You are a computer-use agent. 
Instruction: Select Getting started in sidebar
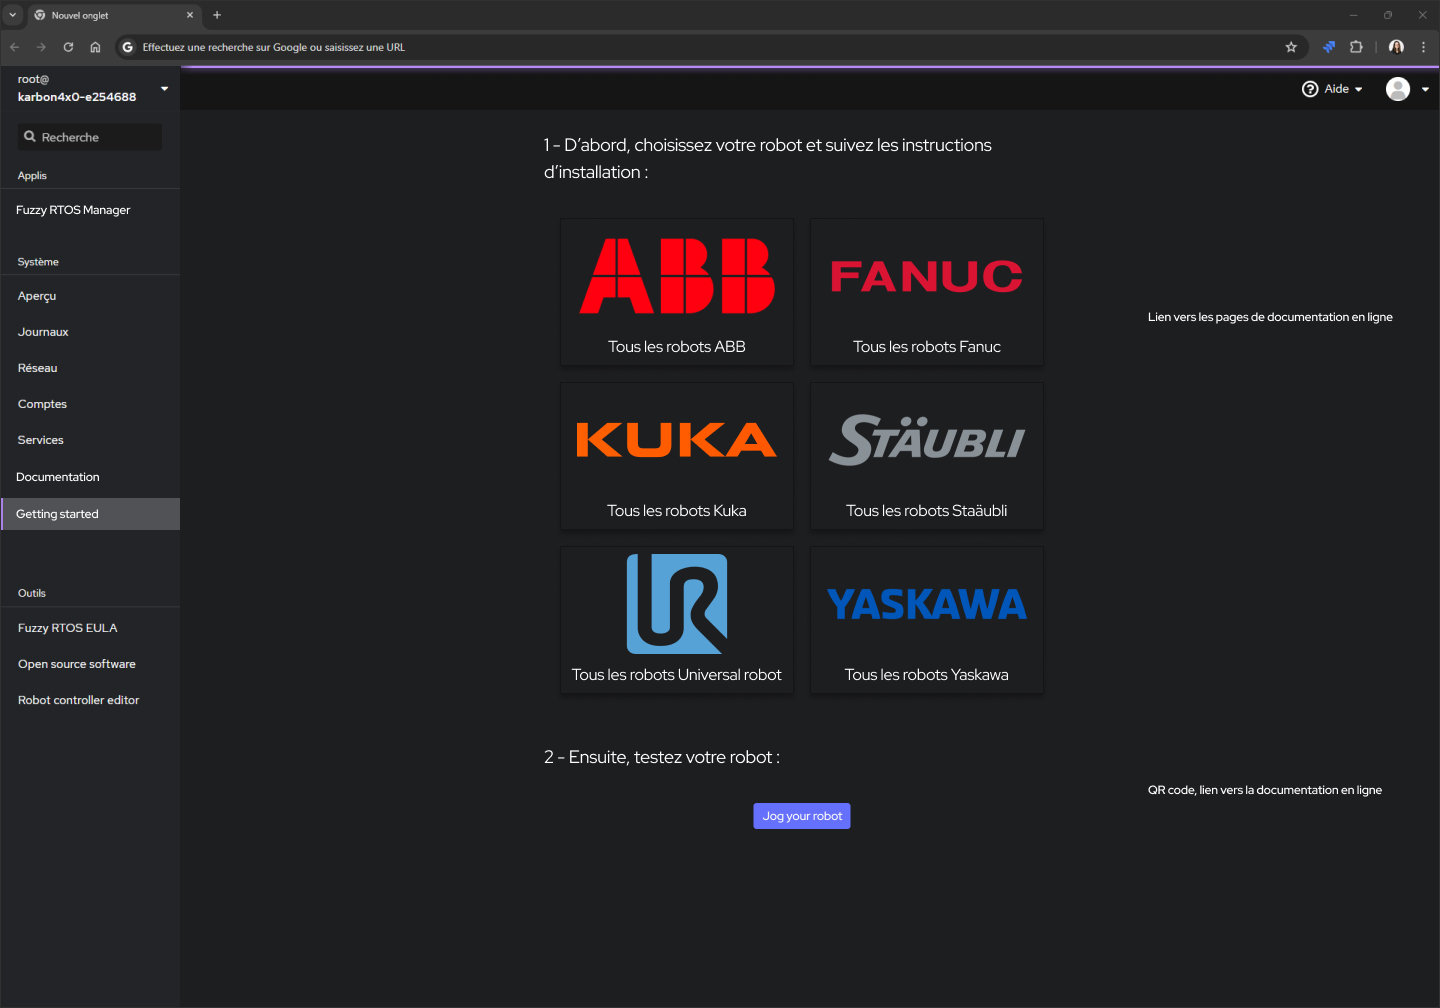pos(90,514)
